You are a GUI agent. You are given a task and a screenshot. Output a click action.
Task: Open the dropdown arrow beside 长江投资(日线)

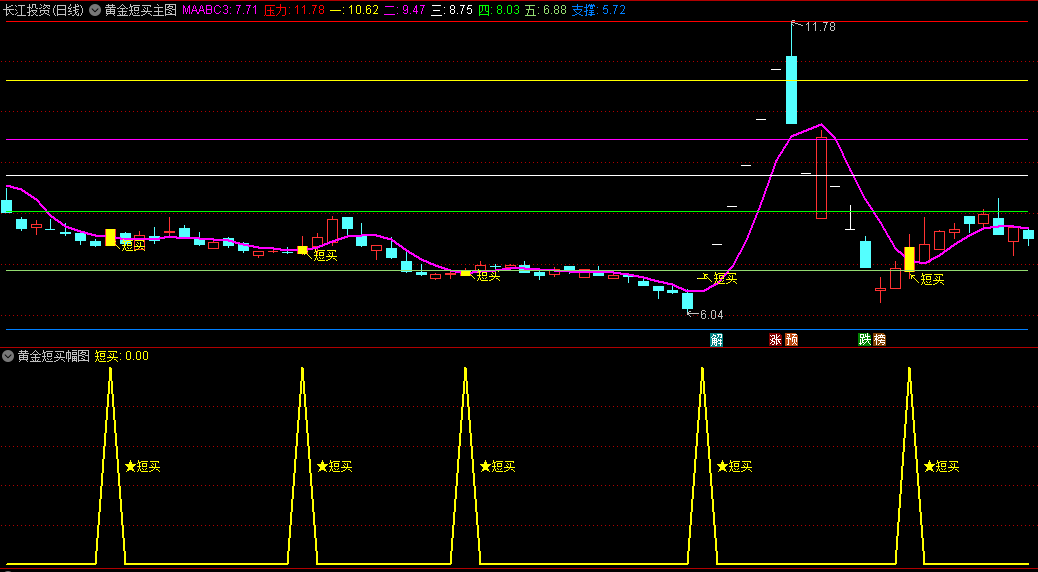[x=95, y=10]
